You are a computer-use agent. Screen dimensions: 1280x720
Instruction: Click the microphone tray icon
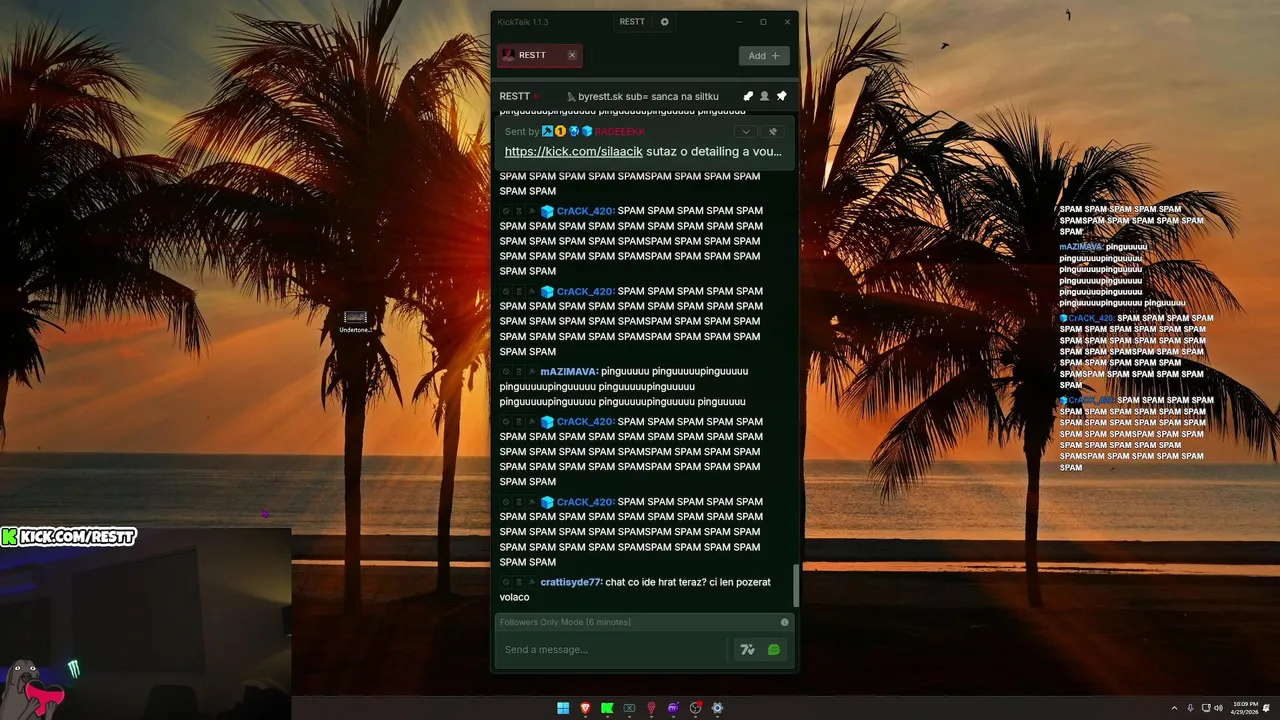point(1190,708)
